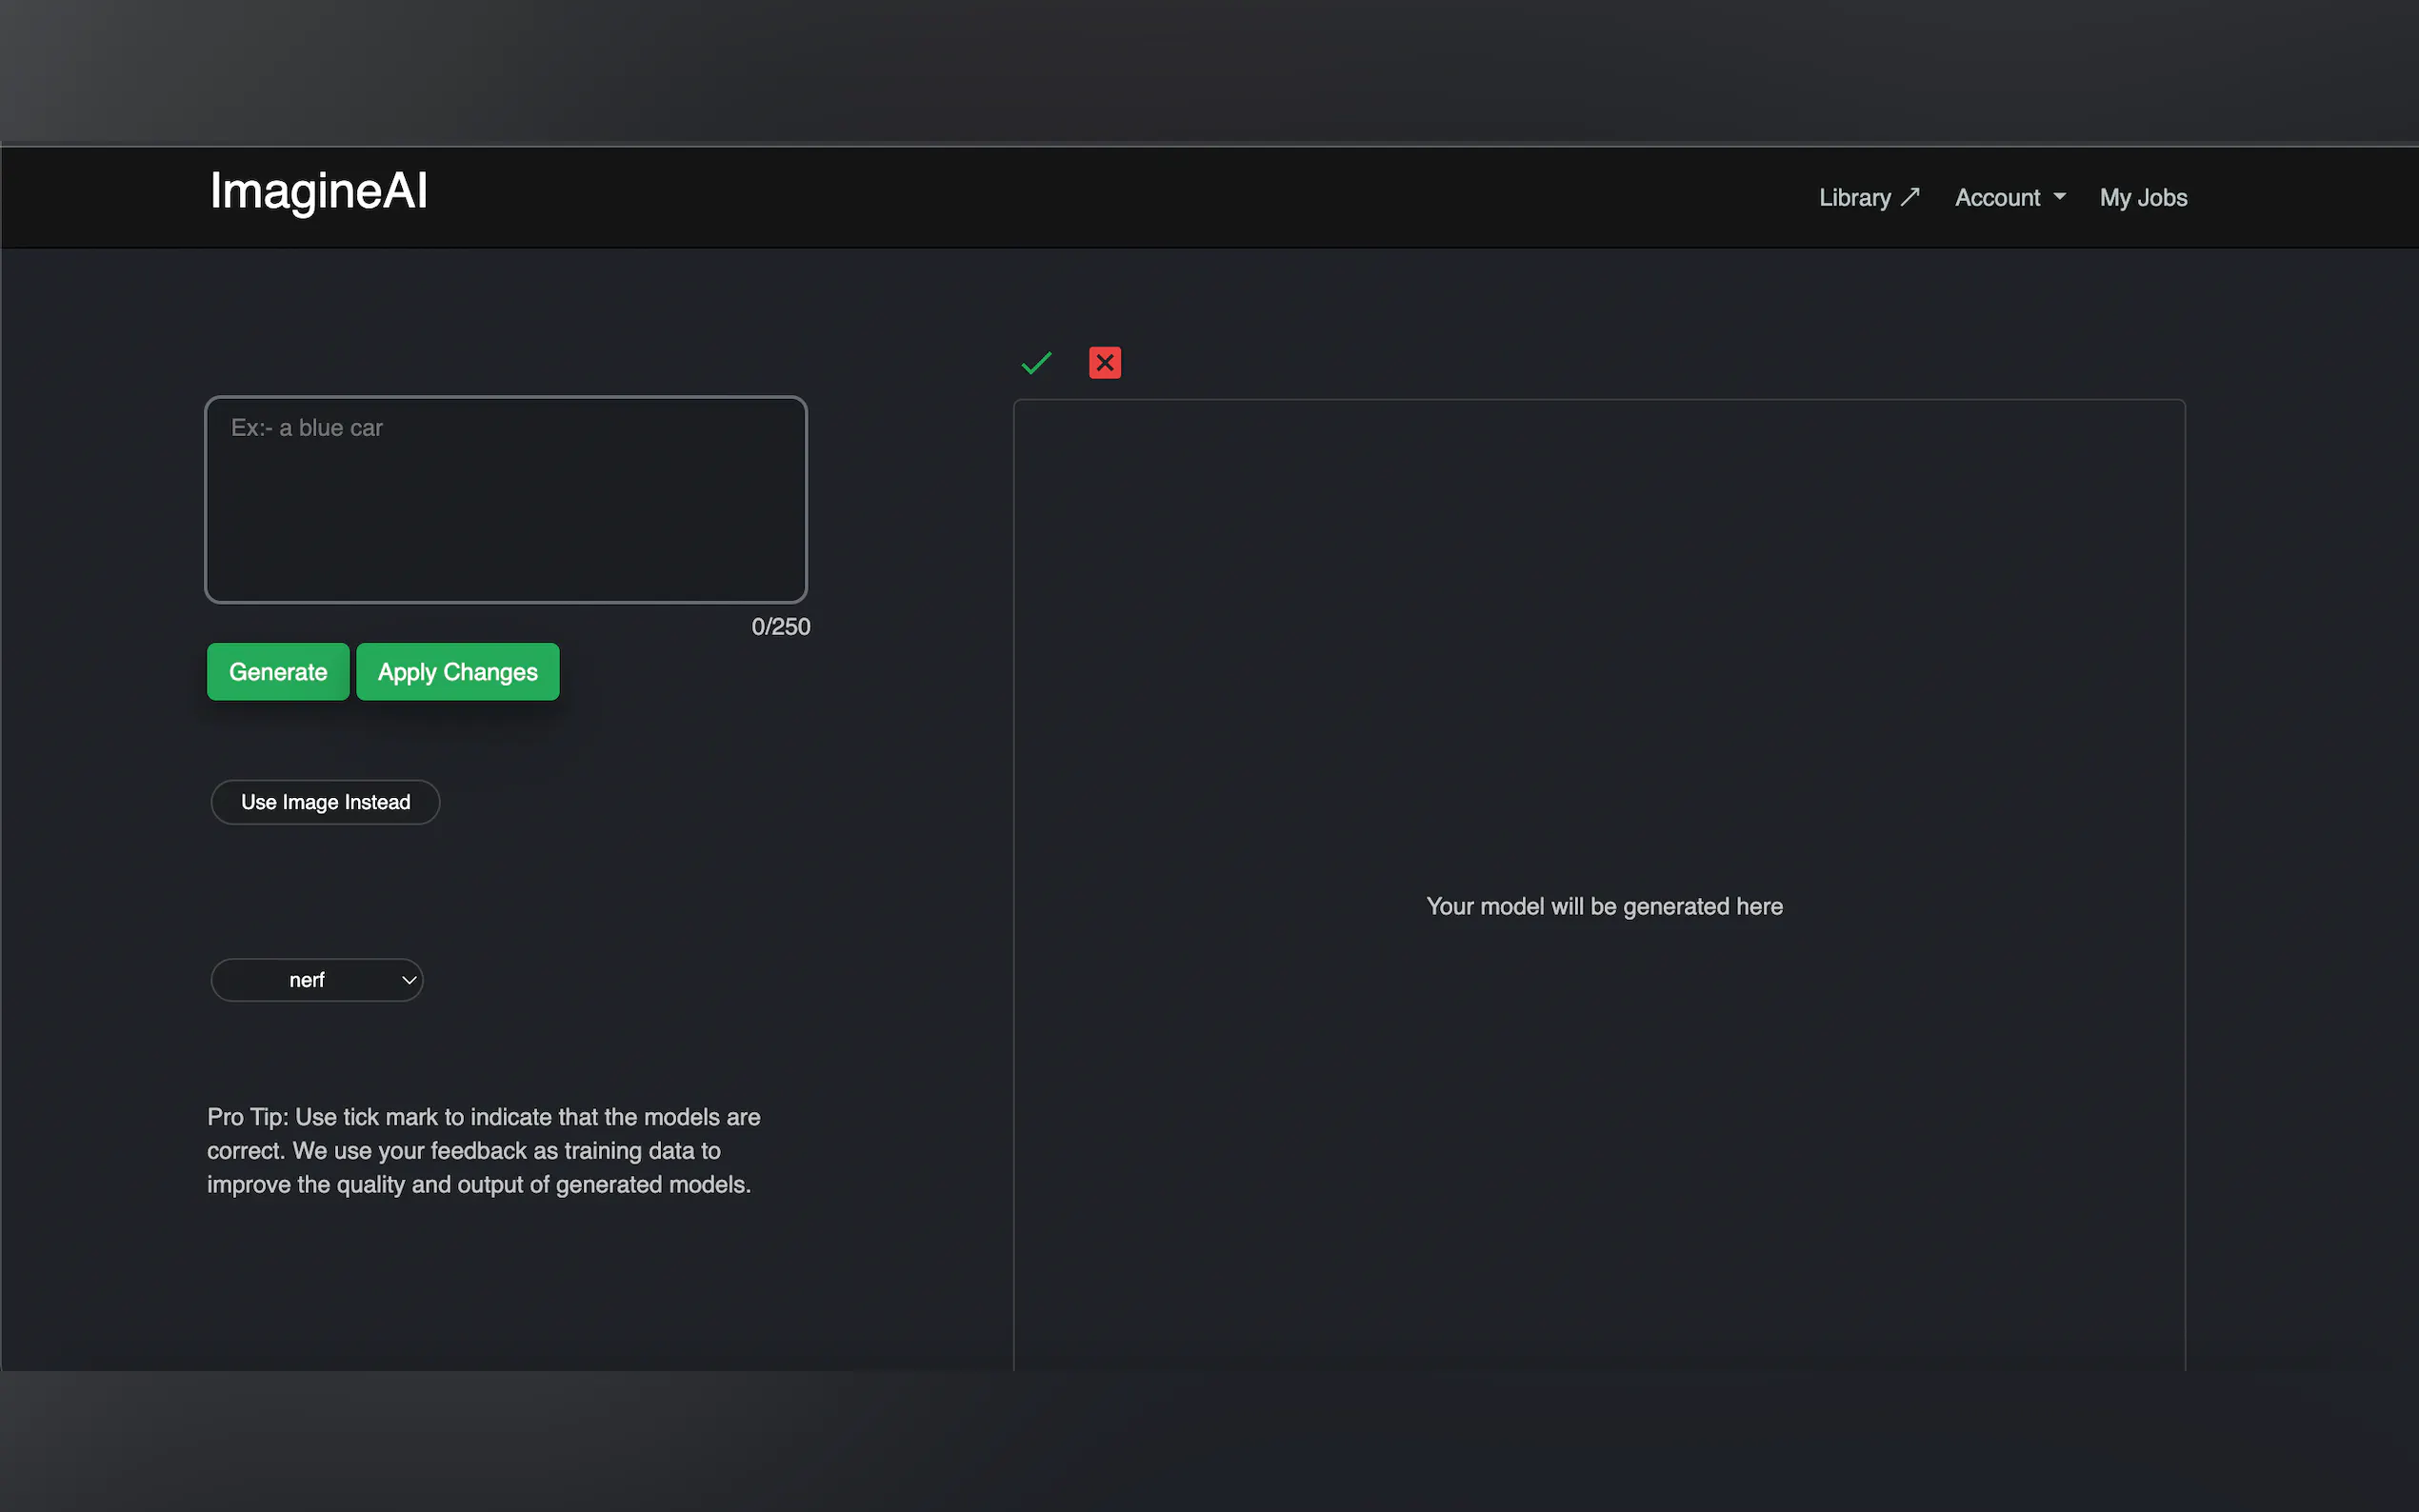Click the ImagineAI logo
This screenshot has width=2419, height=1512.
tap(318, 191)
